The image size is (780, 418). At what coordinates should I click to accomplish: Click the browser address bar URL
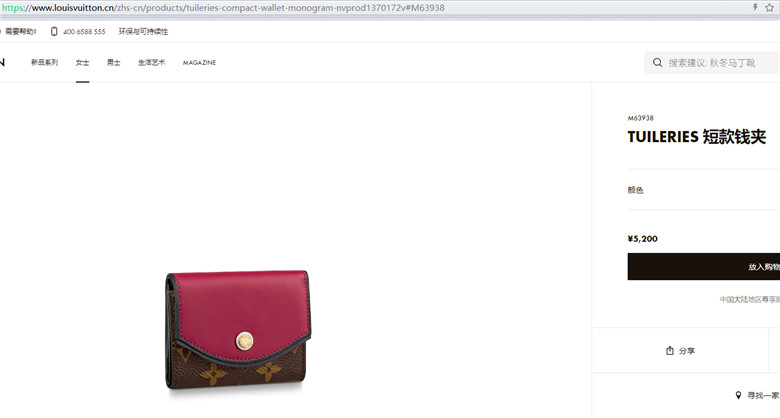[x=223, y=8]
